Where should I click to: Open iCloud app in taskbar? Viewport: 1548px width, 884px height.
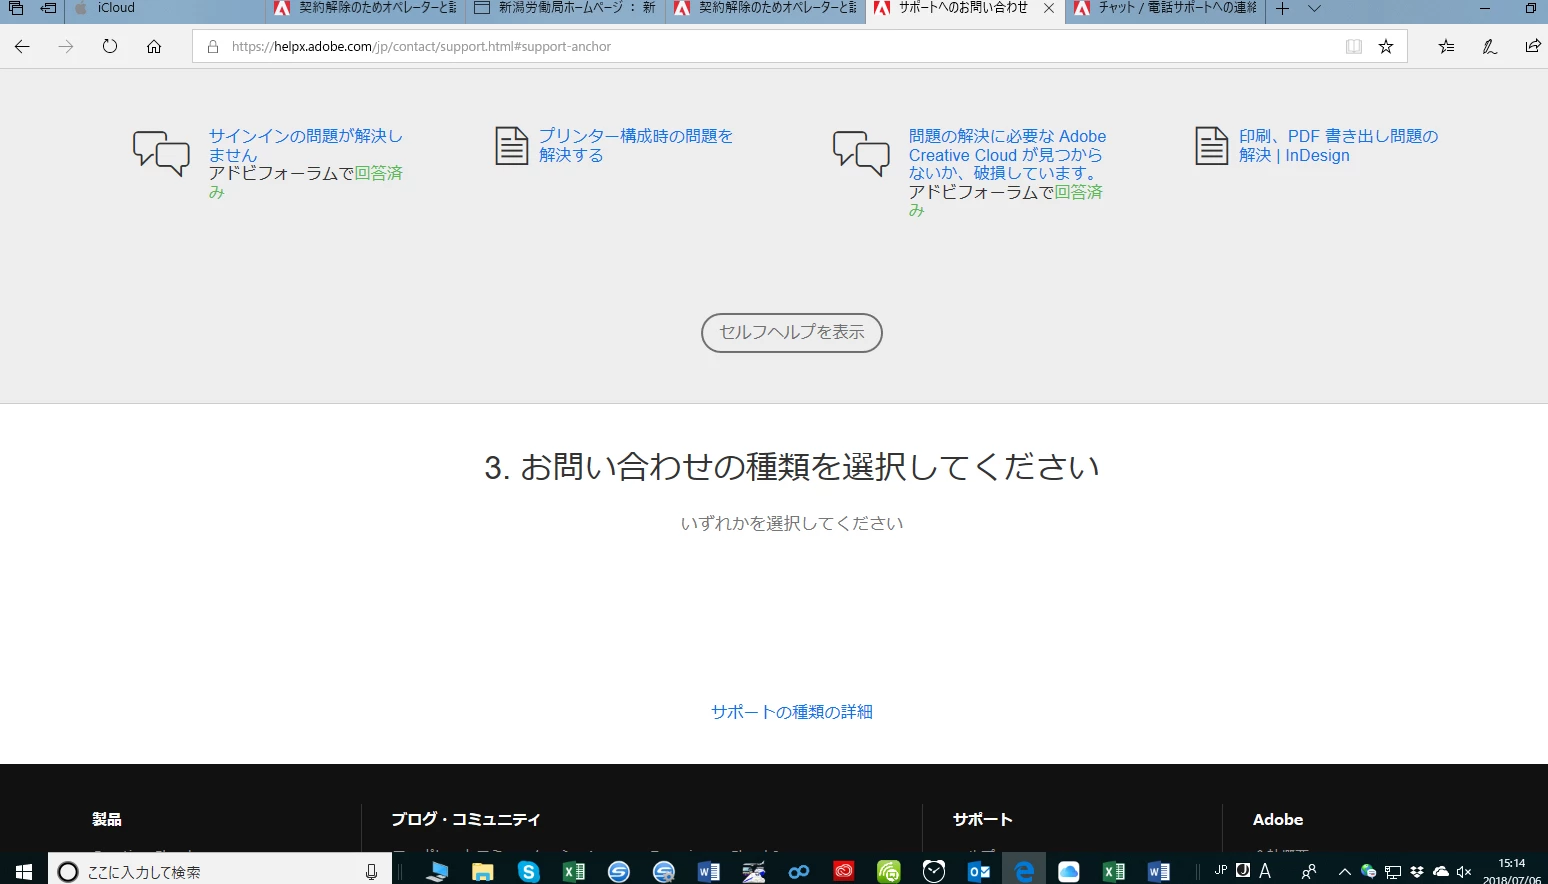pyautogui.click(x=1069, y=872)
